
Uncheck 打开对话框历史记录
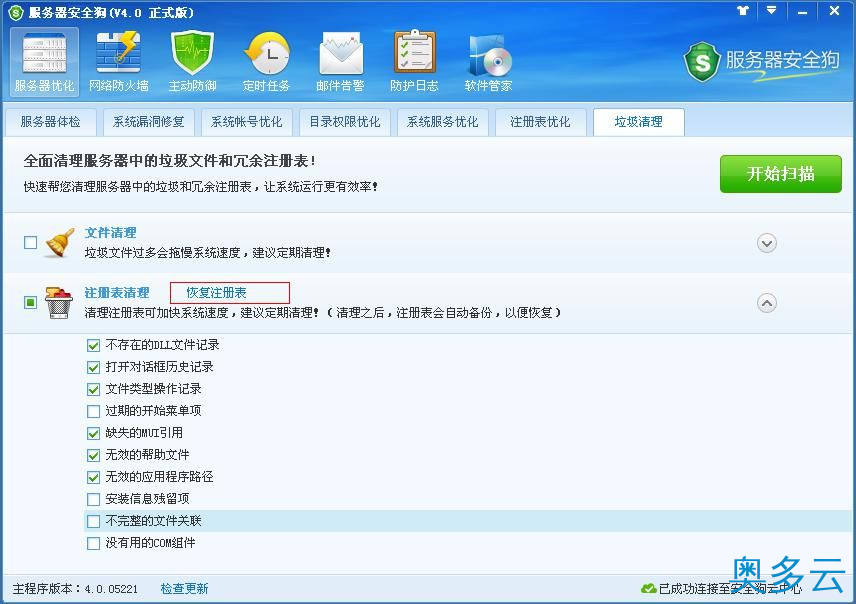93,368
